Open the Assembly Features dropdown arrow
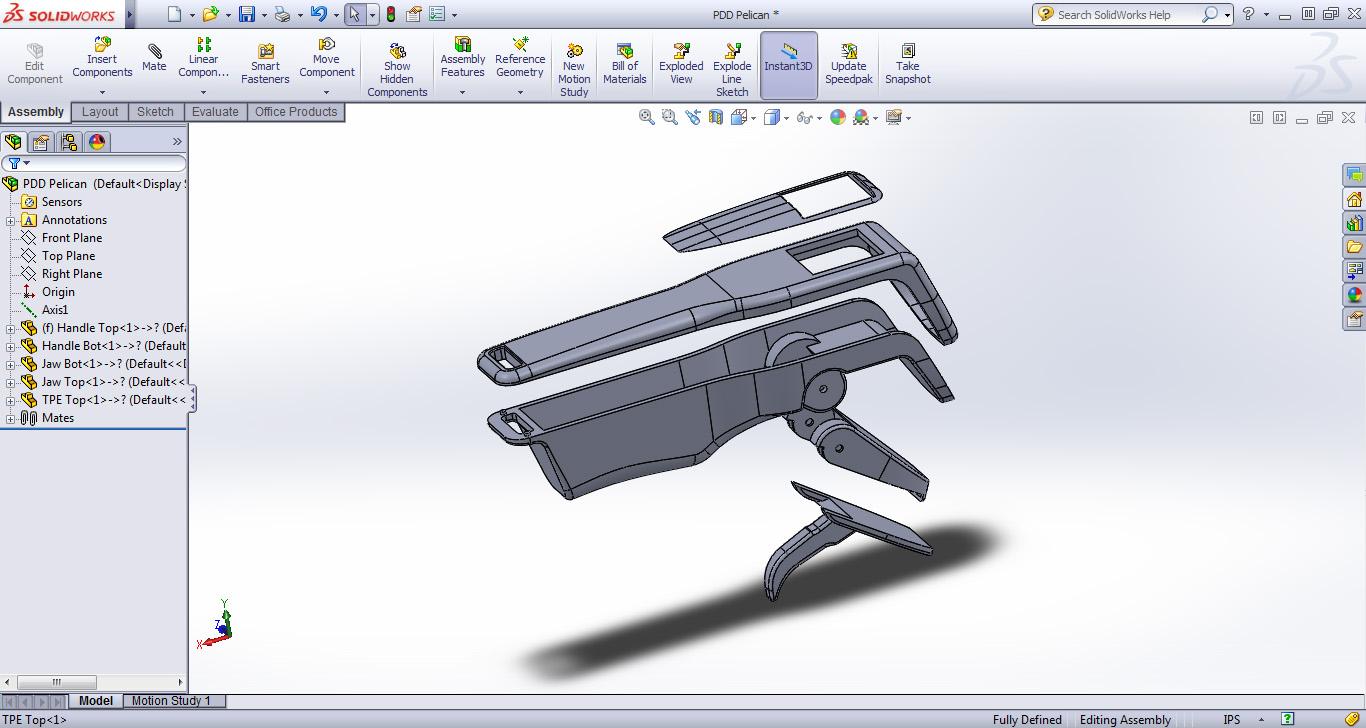The height and width of the screenshot is (728, 1366). 462,92
